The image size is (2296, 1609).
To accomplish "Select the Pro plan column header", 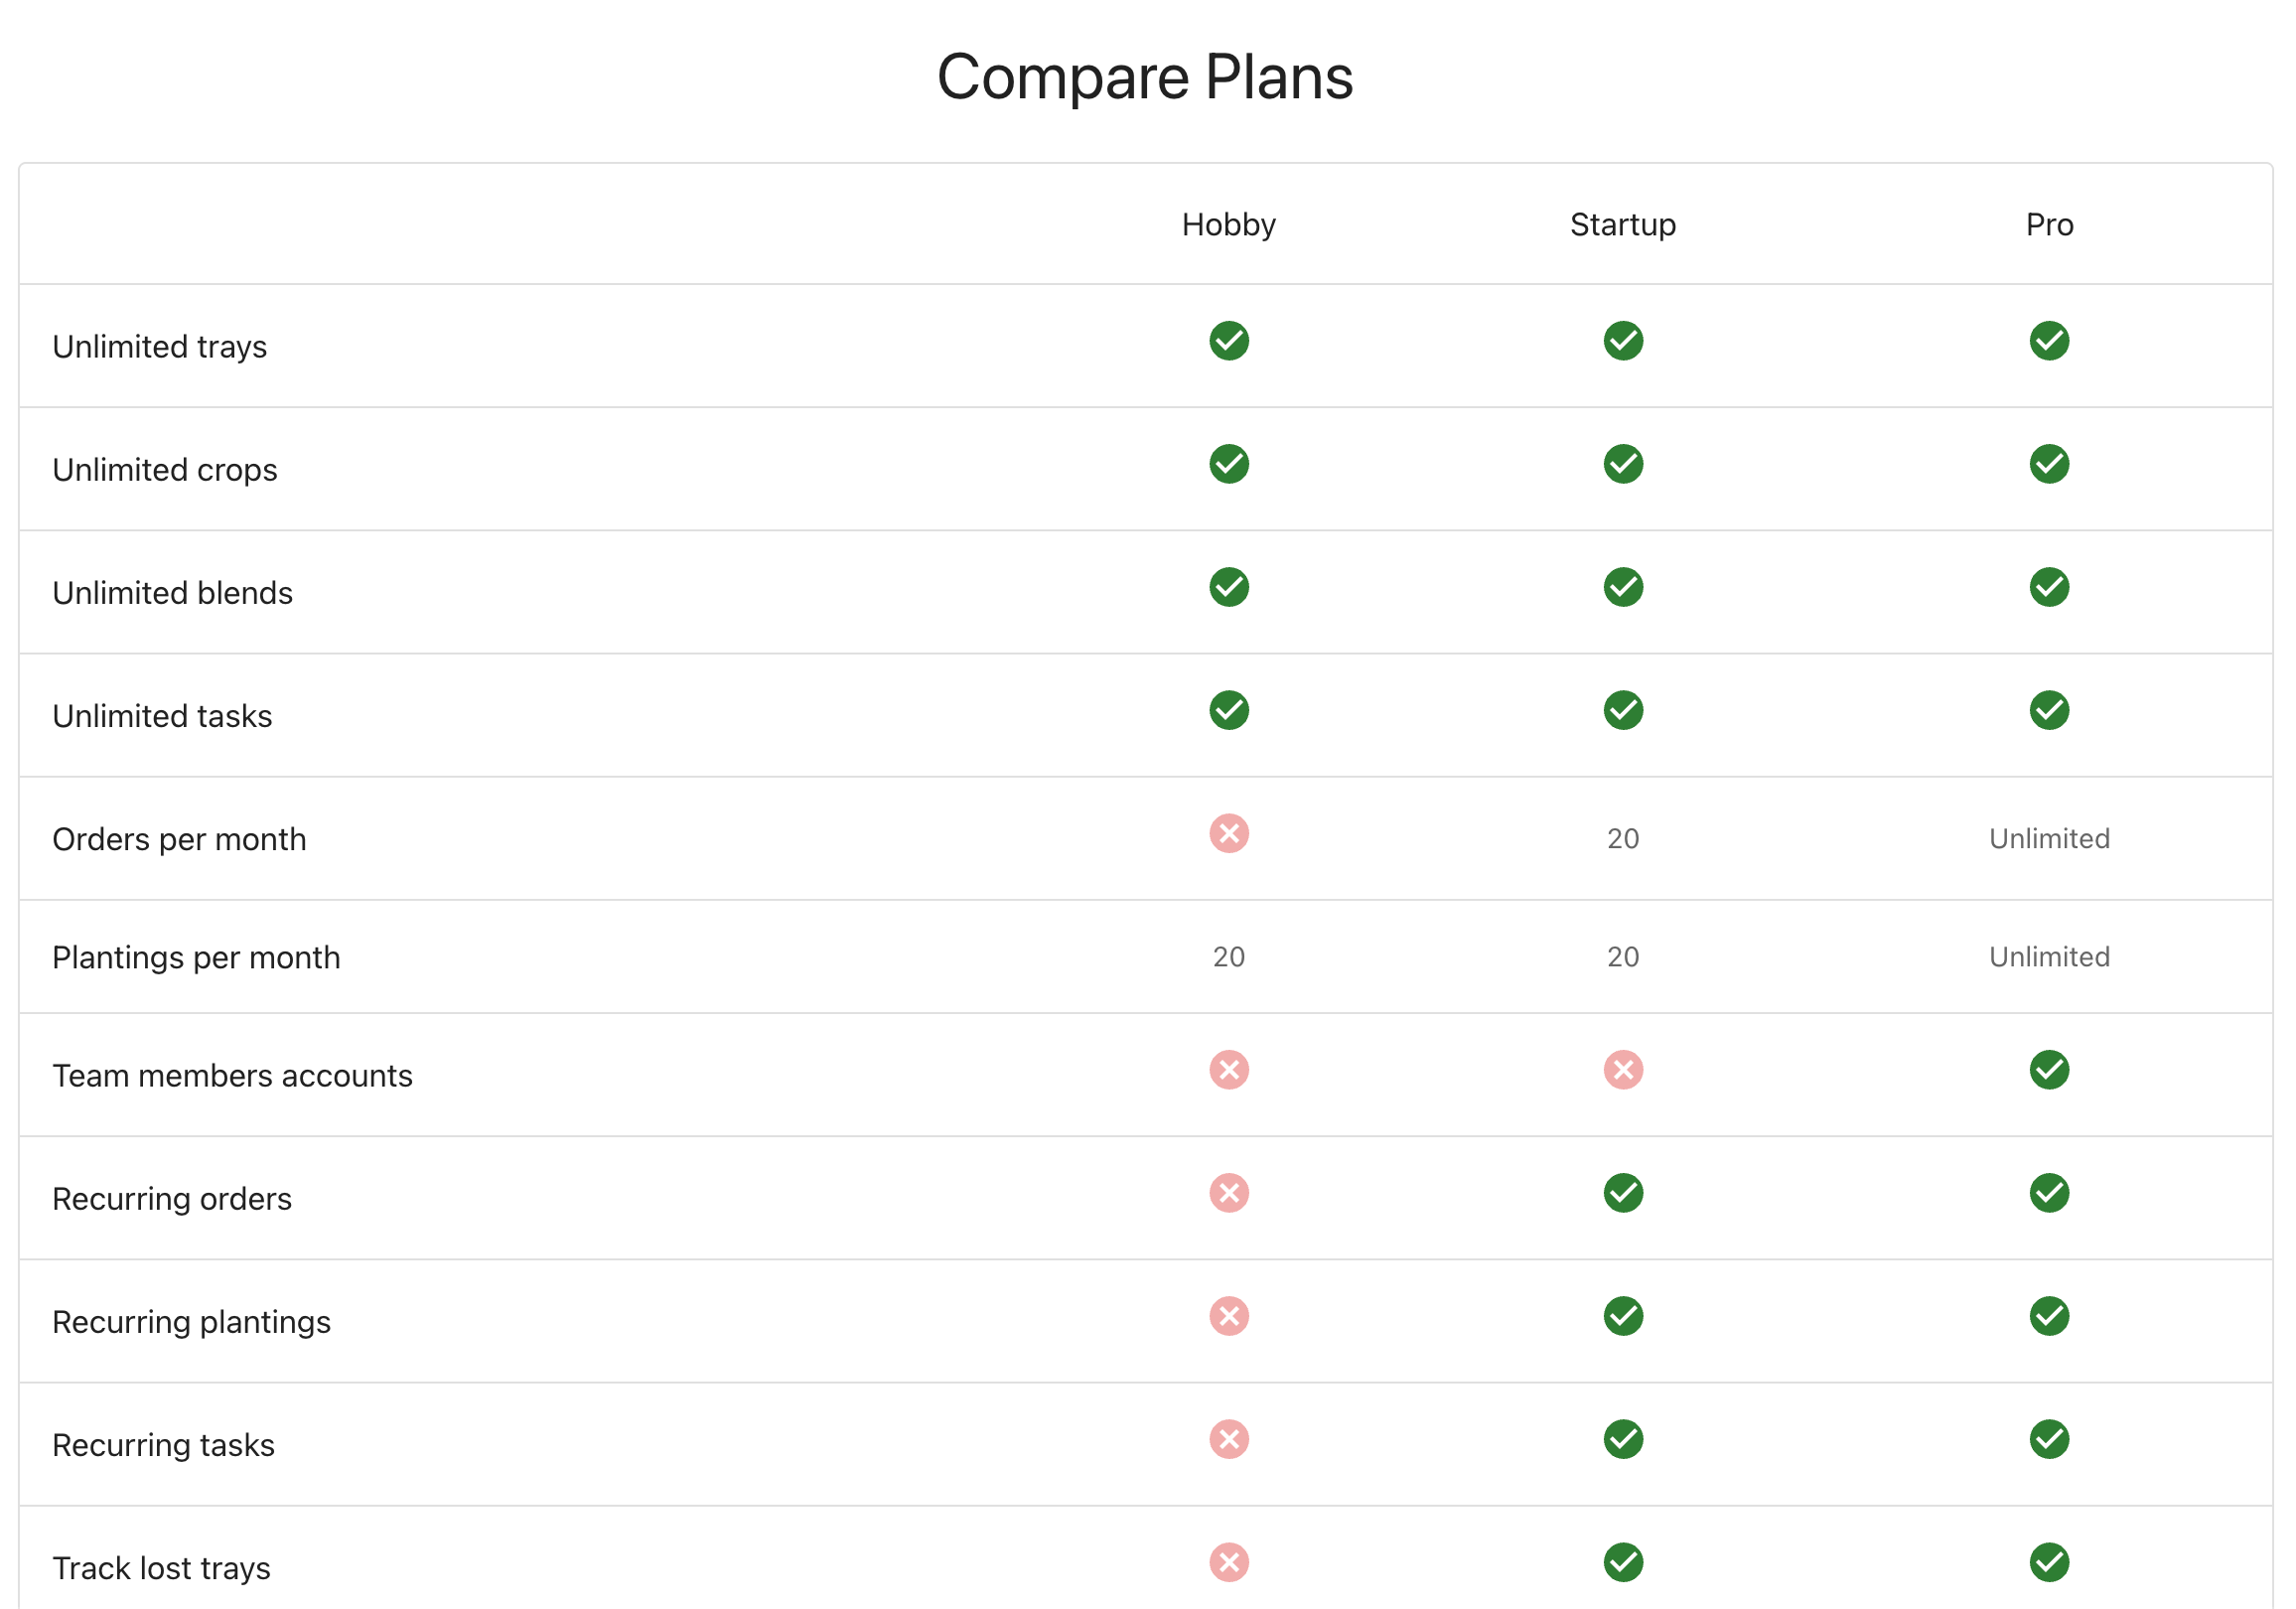I will pos(2049,225).
